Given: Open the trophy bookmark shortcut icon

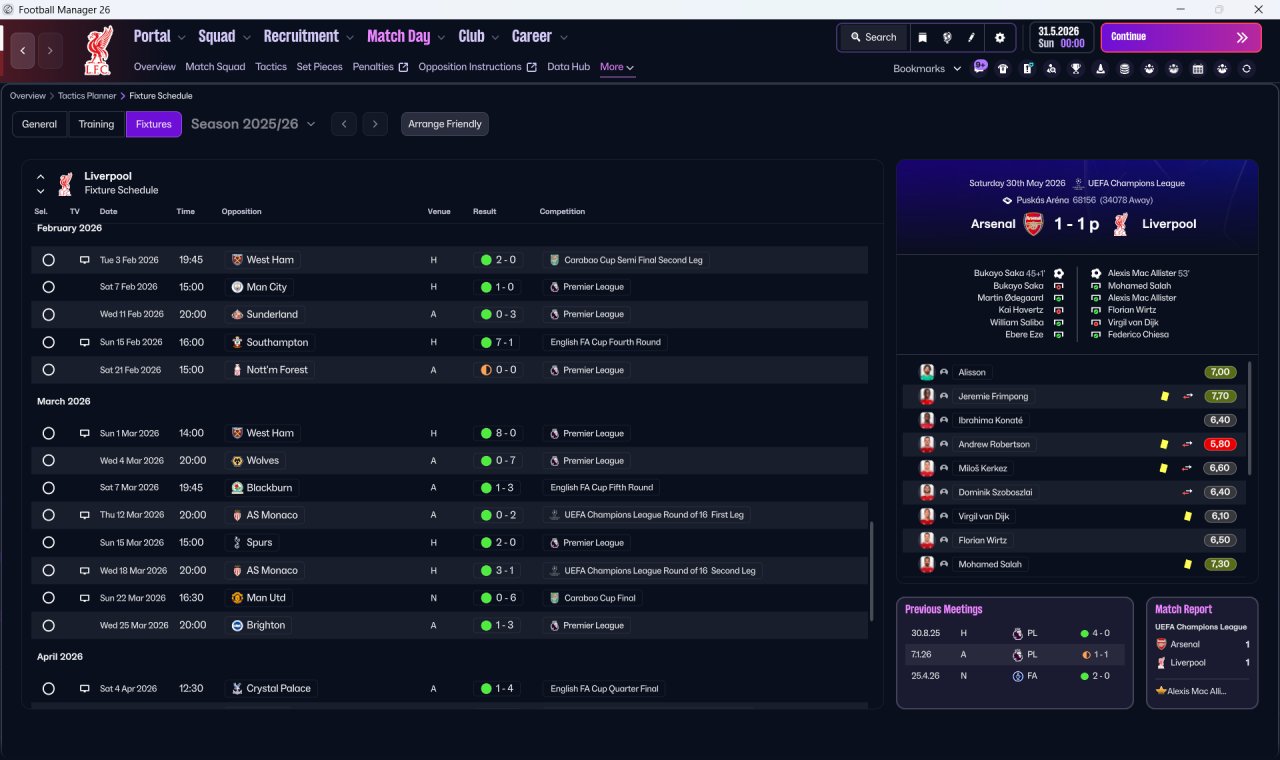Looking at the screenshot, I should (1076, 69).
